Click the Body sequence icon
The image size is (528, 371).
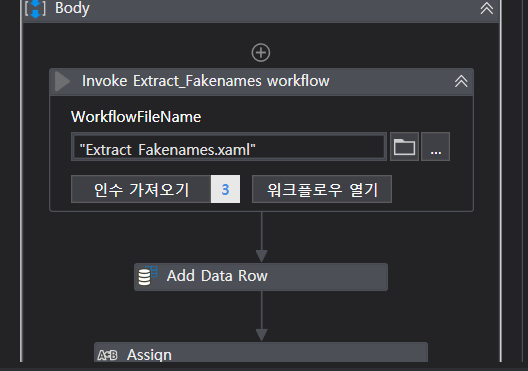[x=35, y=9]
